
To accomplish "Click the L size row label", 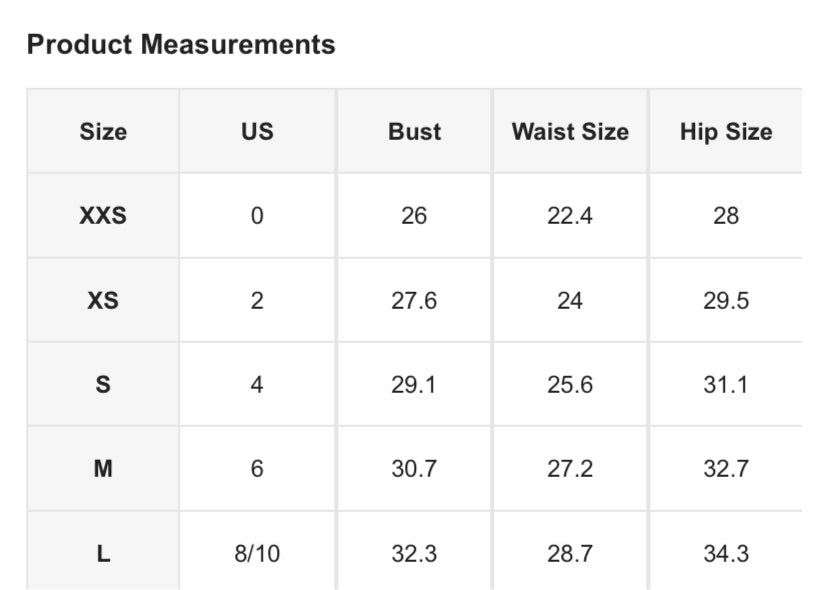I will 103,553.
